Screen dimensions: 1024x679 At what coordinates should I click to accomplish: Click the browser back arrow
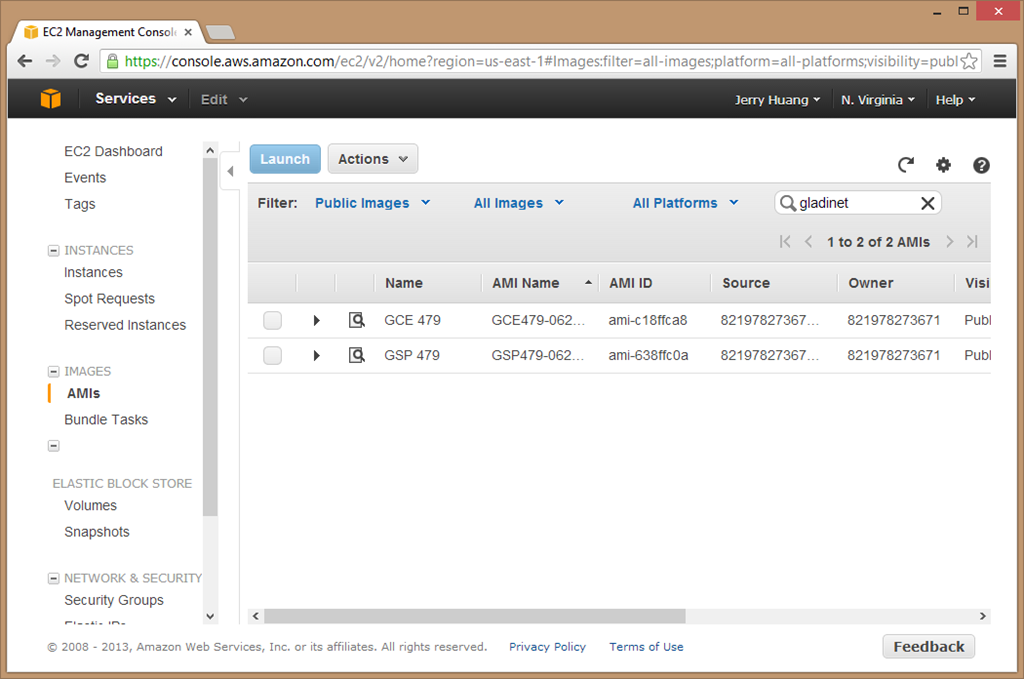click(25, 61)
